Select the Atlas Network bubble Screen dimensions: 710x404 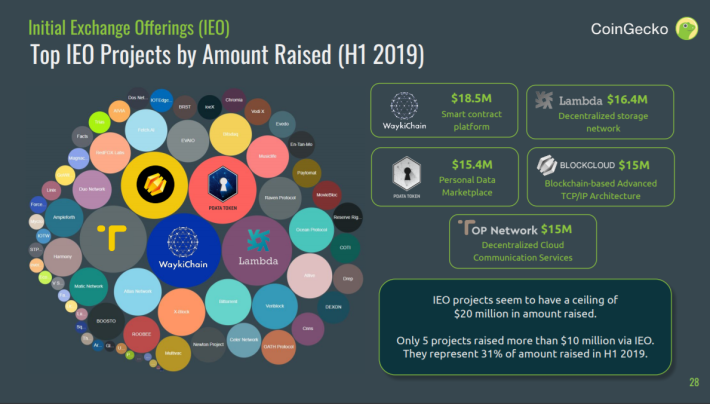(138, 292)
